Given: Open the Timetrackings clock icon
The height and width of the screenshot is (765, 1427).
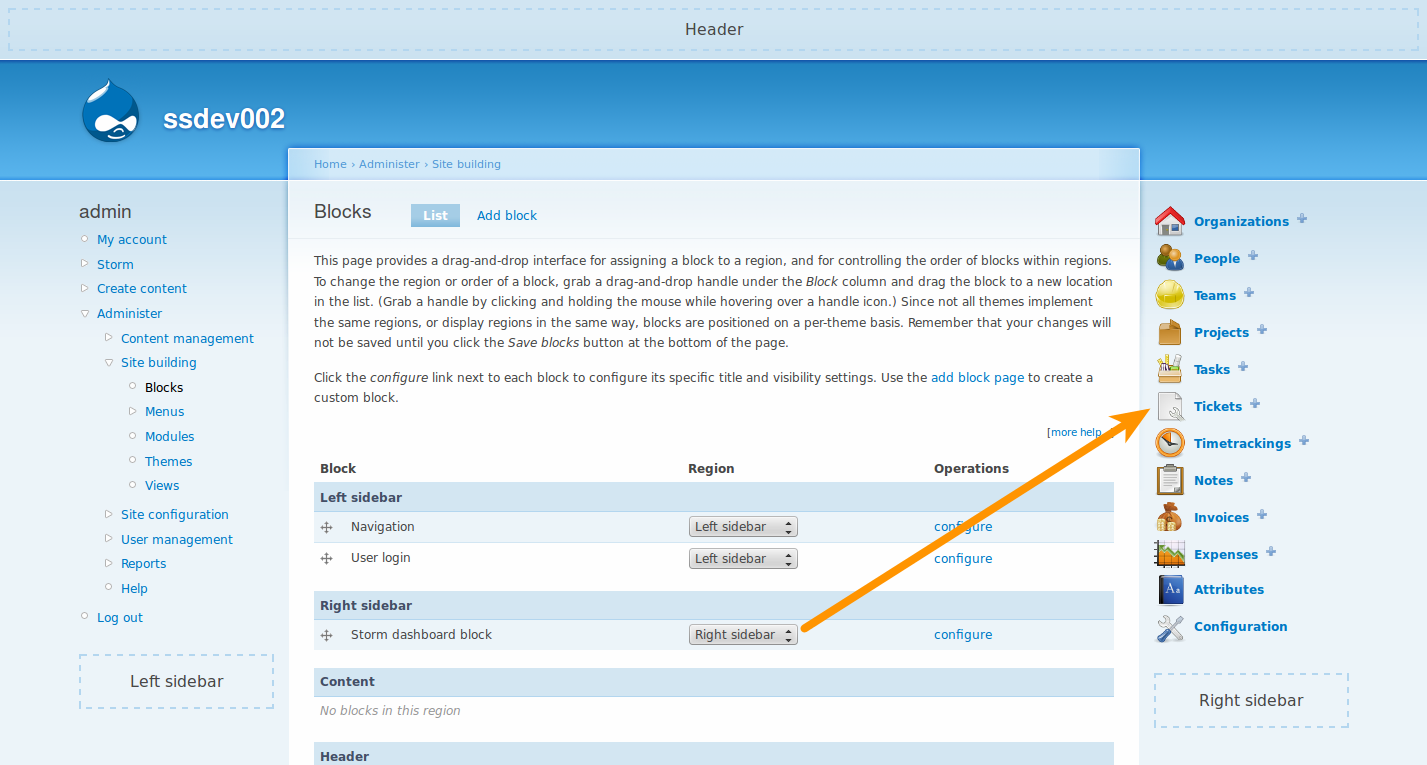Looking at the screenshot, I should [x=1168, y=442].
